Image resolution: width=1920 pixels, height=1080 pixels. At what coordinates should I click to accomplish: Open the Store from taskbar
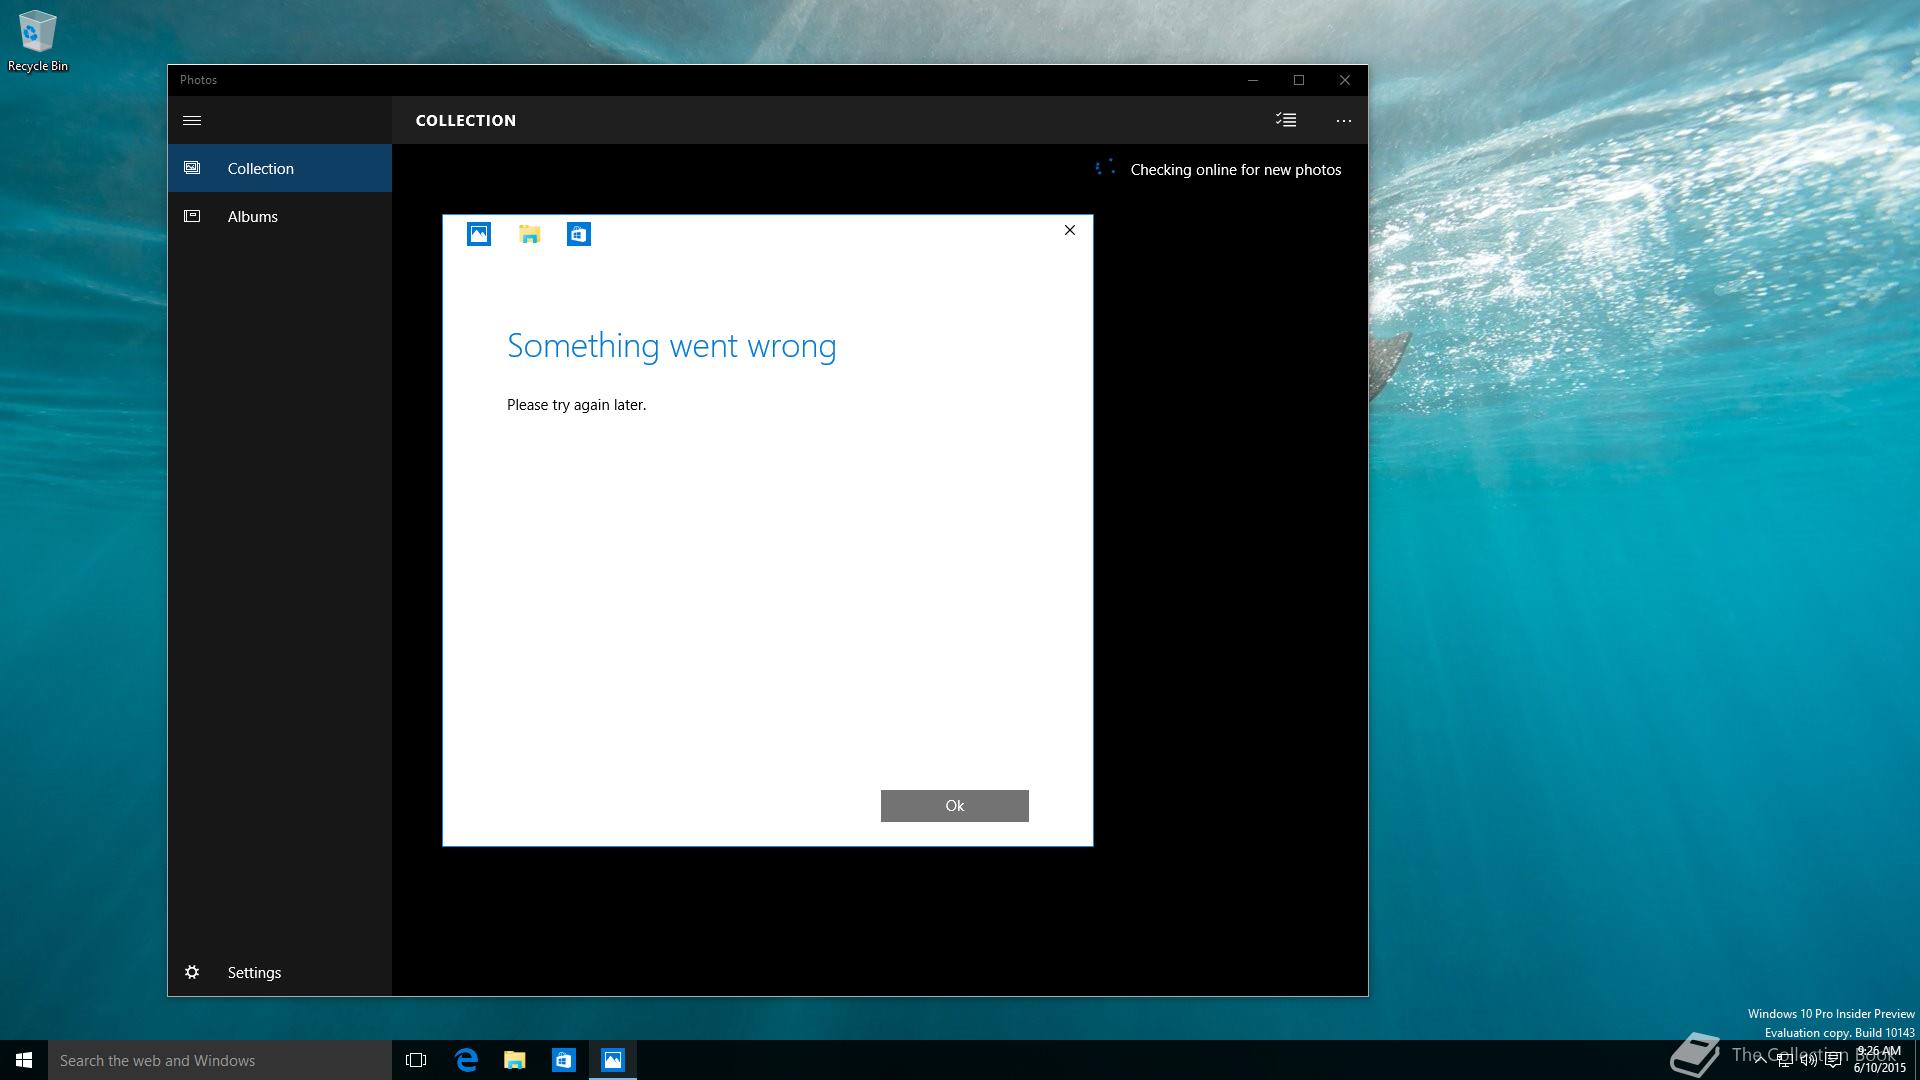(x=564, y=1060)
